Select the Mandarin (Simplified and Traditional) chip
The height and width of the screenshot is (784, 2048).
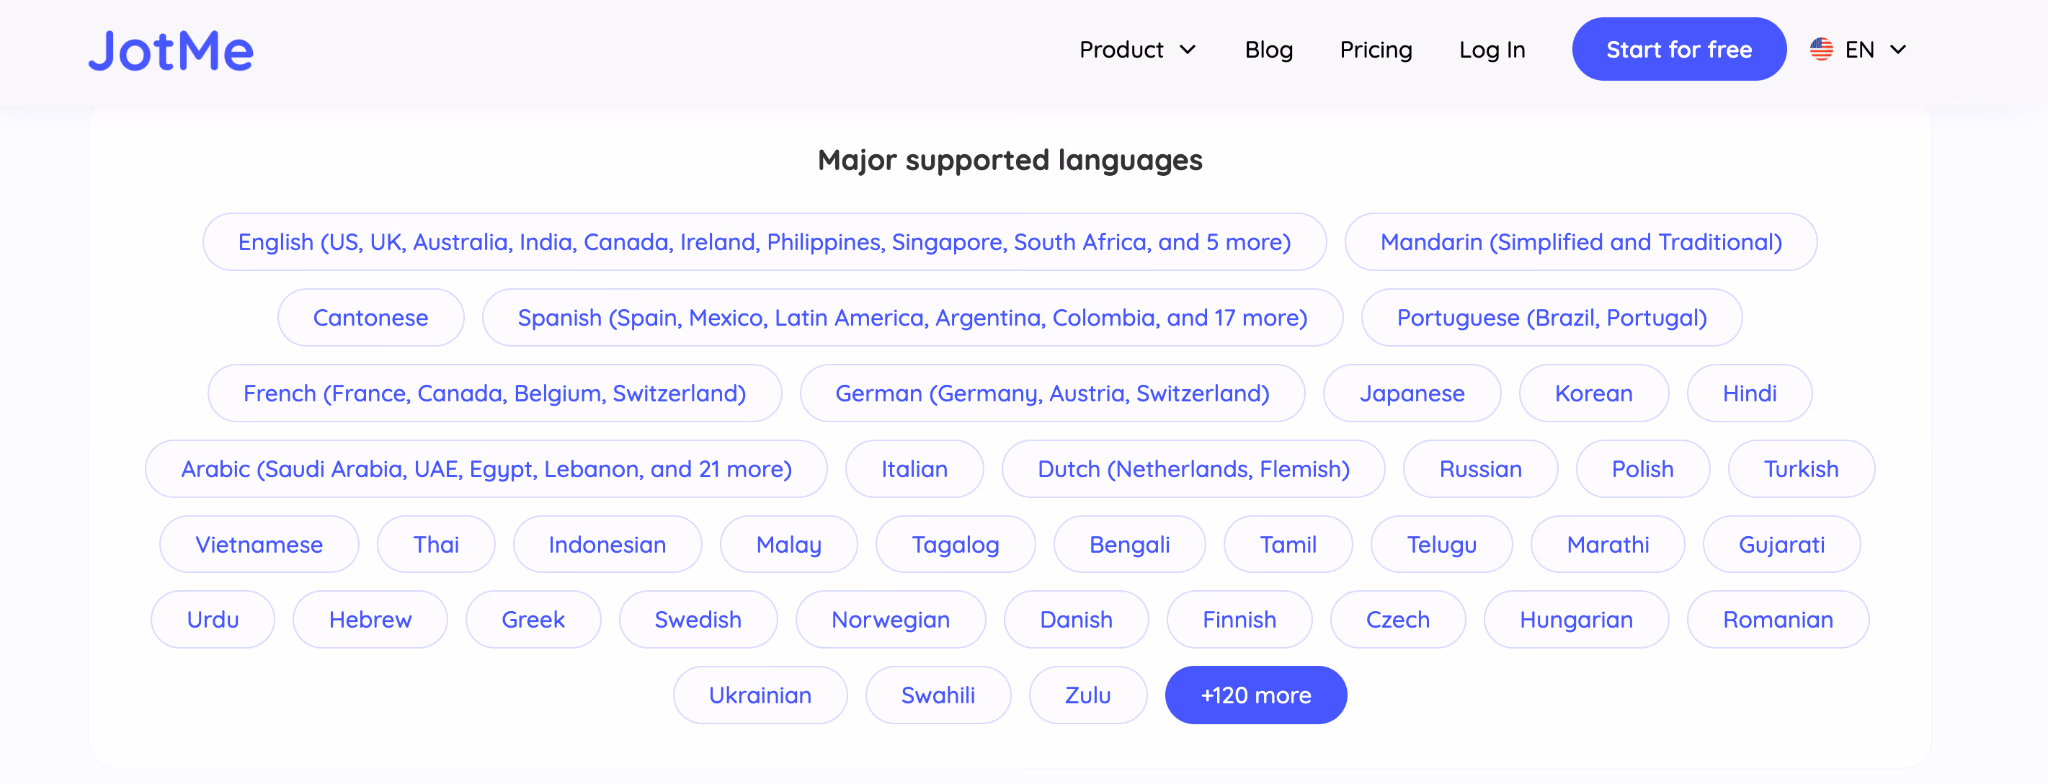click(1581, 242)
